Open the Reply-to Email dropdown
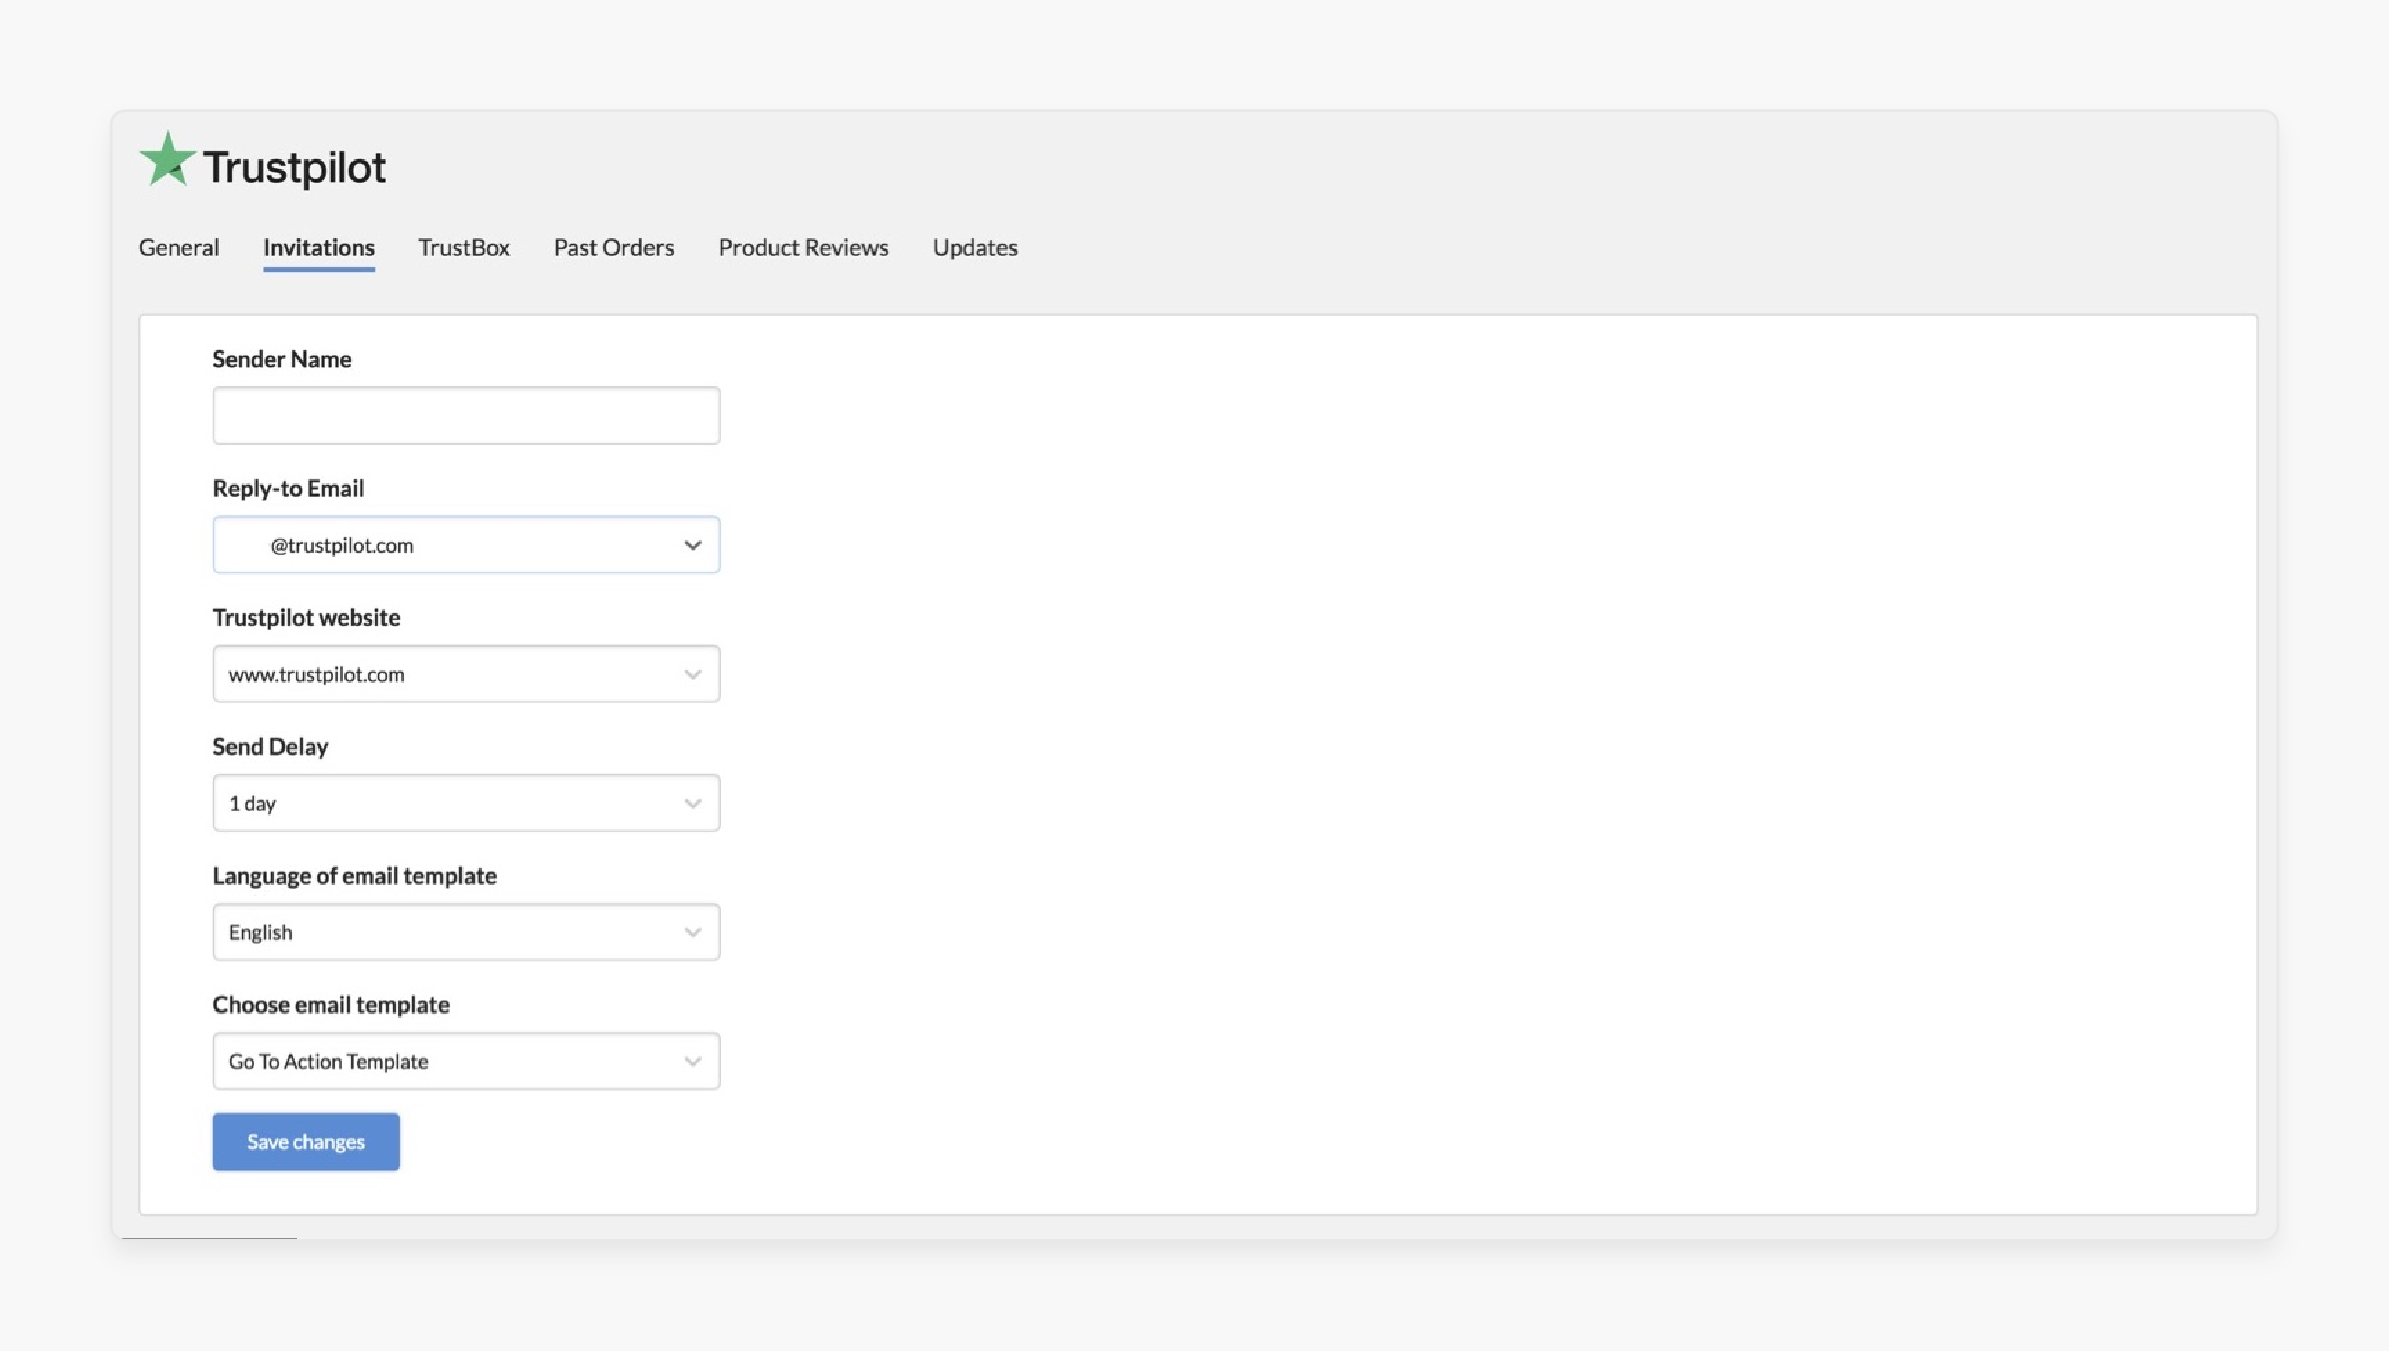The height and width of the screenshot is (1351, 2389). coord(466,545)
